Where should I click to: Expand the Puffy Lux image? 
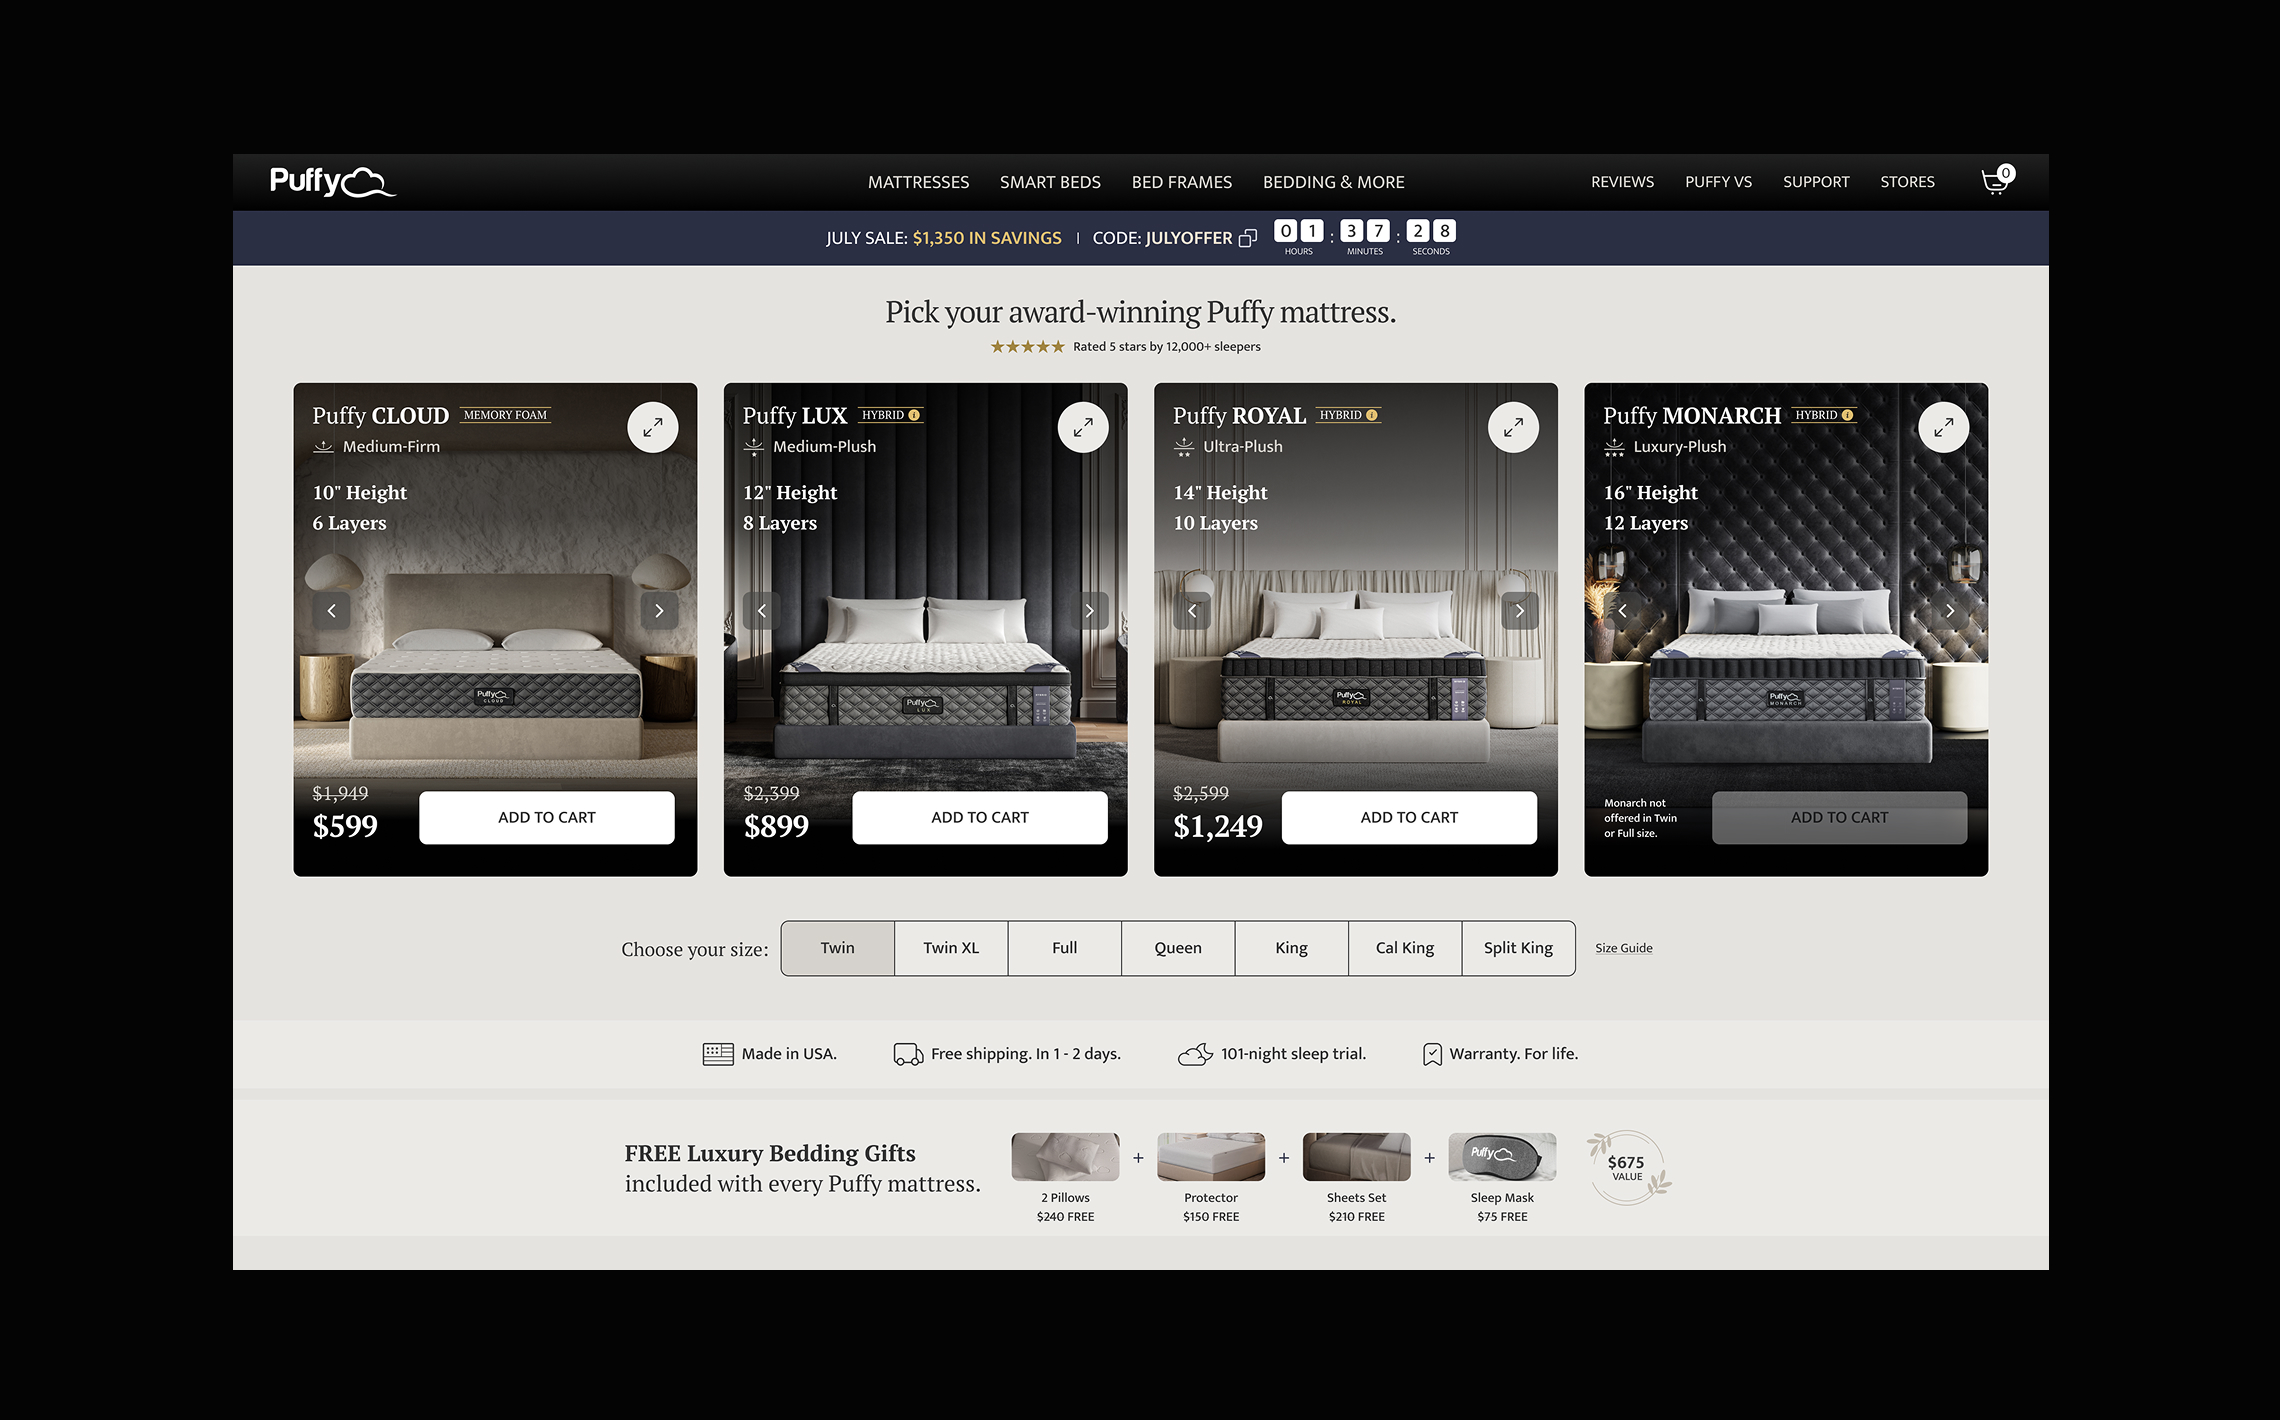pos(1083,428)
